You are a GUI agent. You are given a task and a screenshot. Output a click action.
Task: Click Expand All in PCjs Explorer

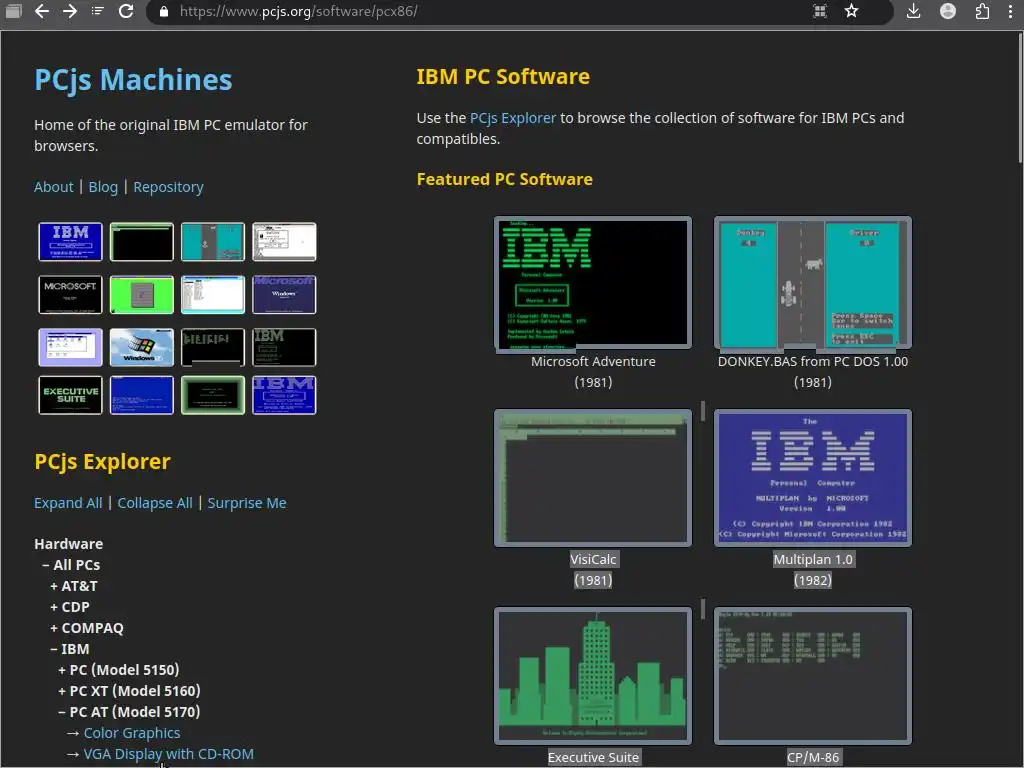tap(68, 503)
